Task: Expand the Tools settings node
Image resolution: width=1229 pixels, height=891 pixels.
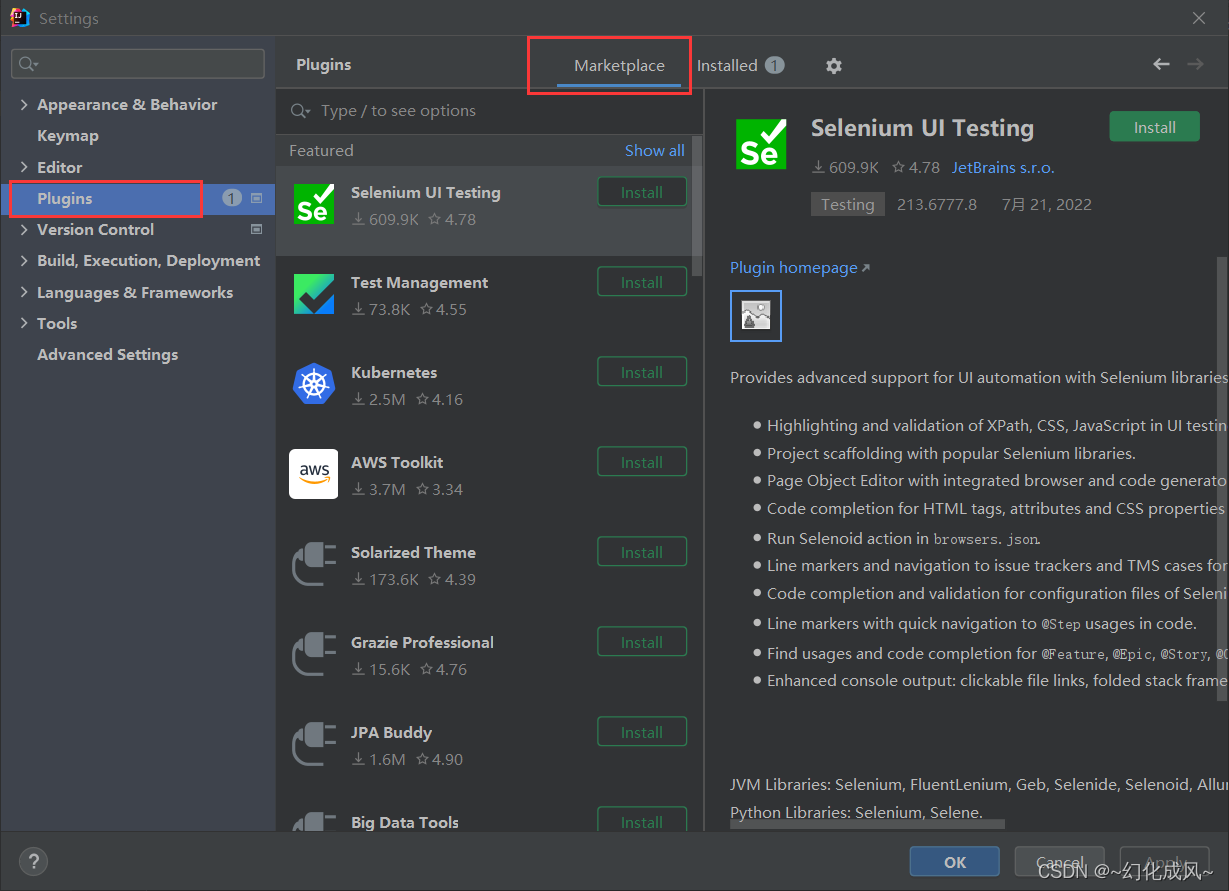Action: click(x=25, y=323)
